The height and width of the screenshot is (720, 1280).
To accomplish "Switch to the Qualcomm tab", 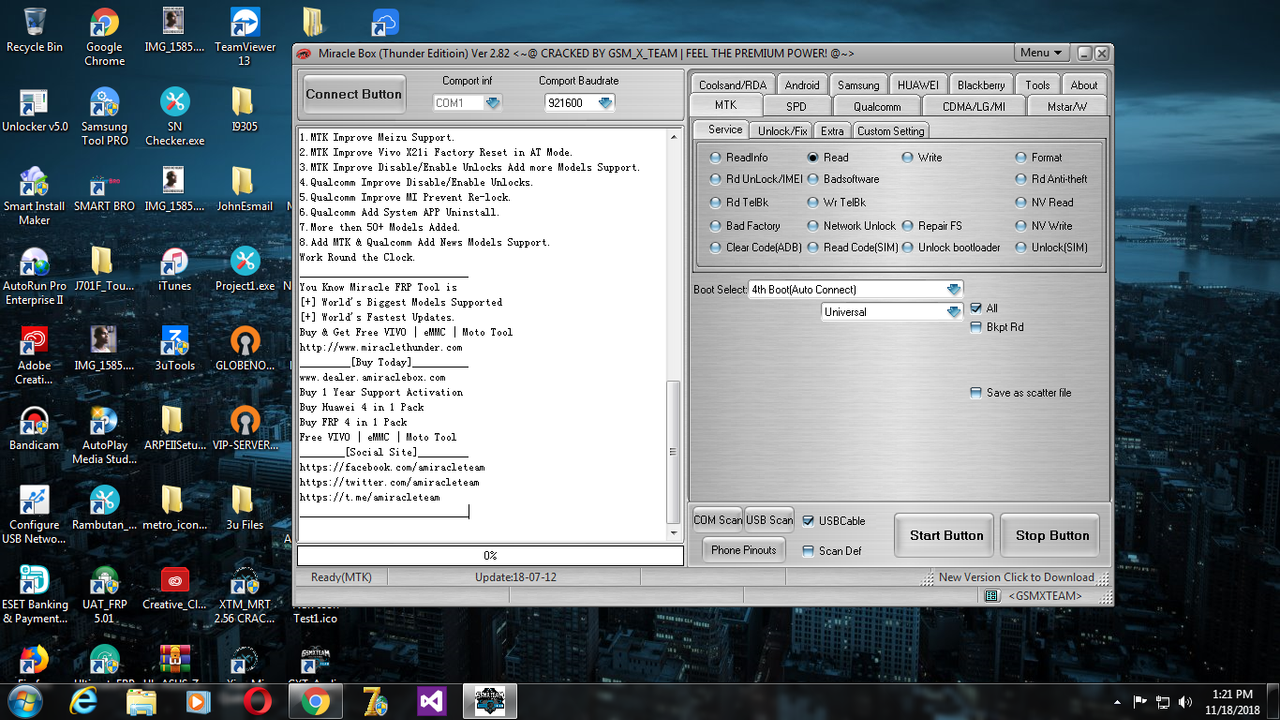I will pyautogui.click(x=877, y=106).
